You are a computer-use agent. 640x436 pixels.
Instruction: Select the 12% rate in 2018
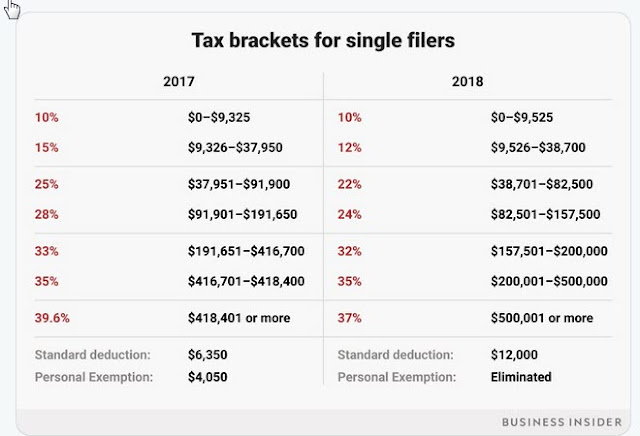[x=350, y=147]
